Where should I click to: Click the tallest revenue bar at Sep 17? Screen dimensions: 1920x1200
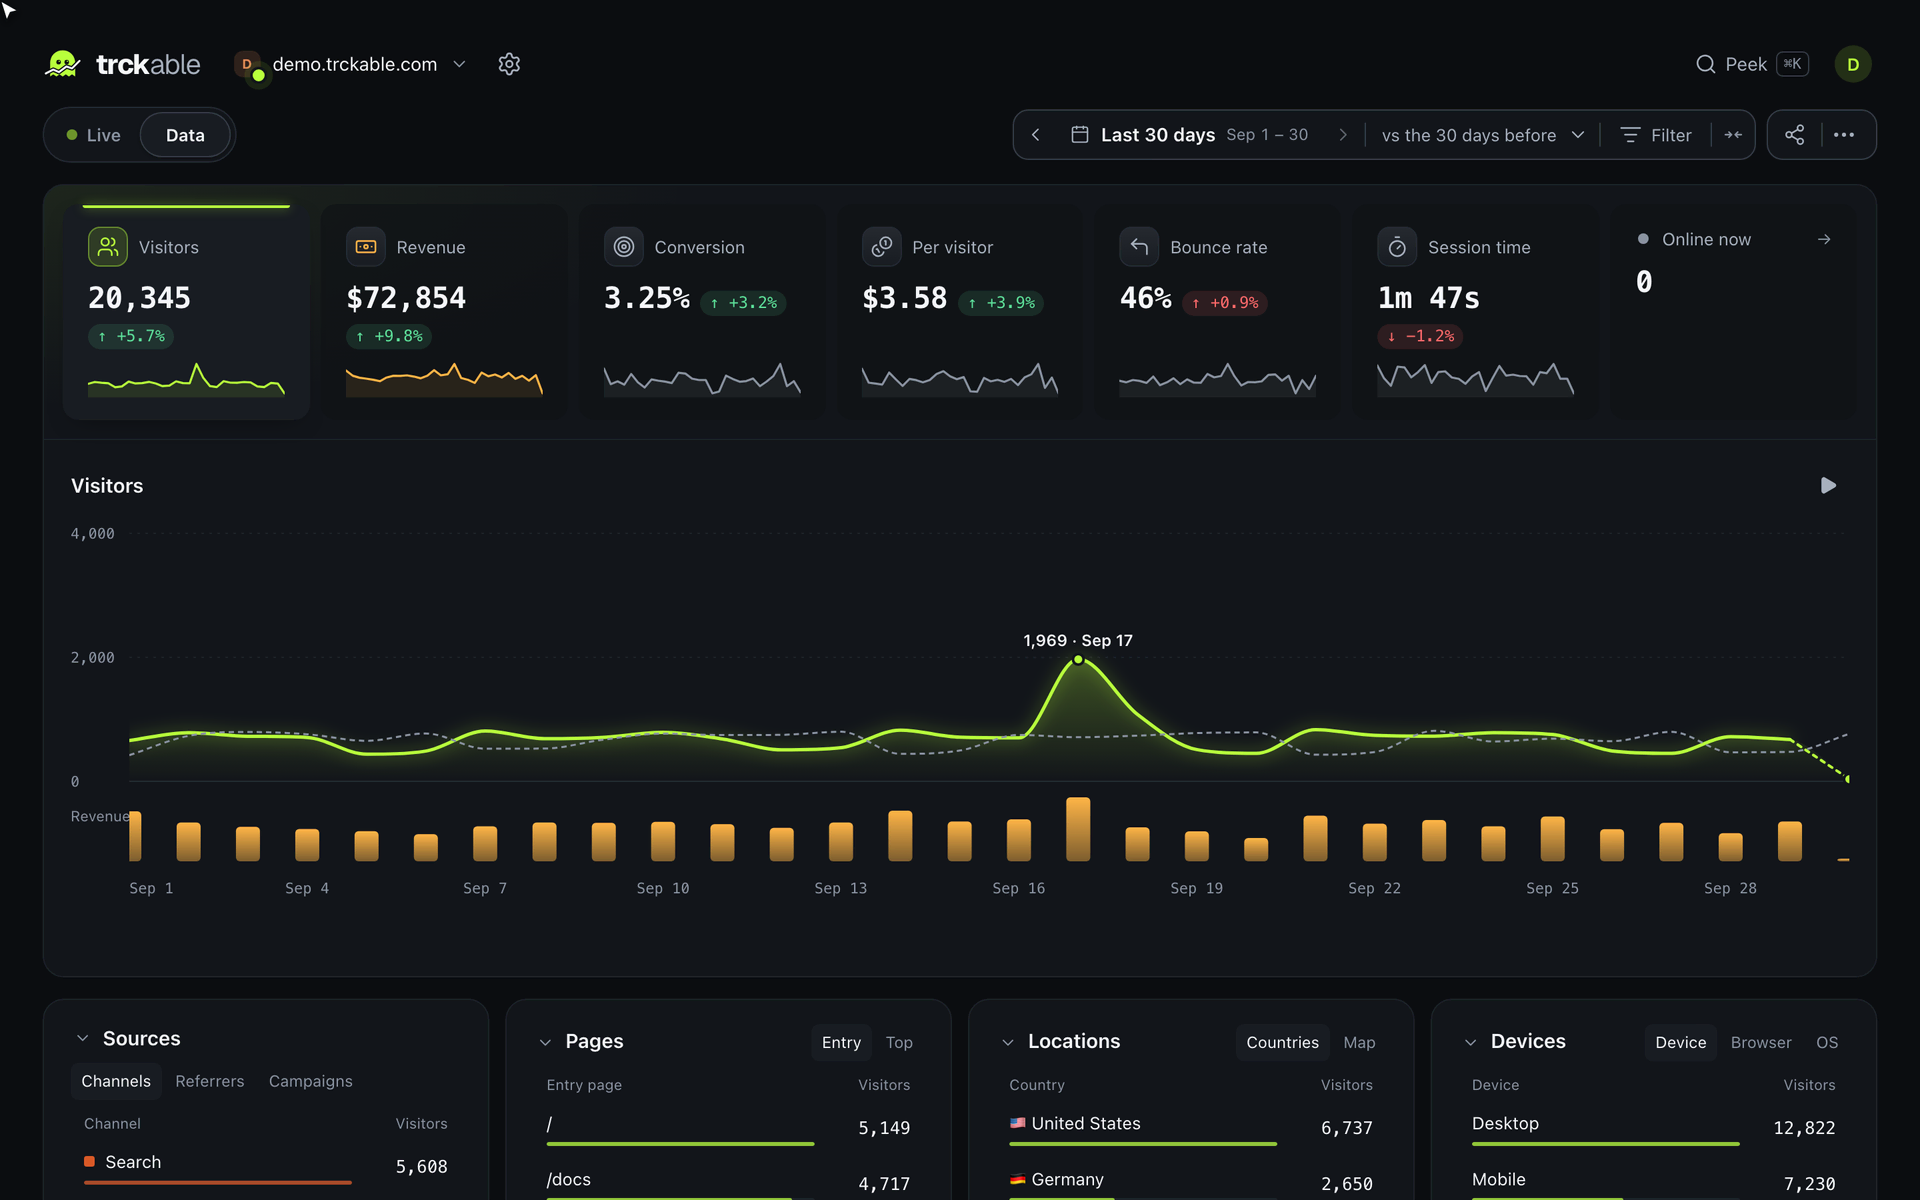click(1078, 829)
